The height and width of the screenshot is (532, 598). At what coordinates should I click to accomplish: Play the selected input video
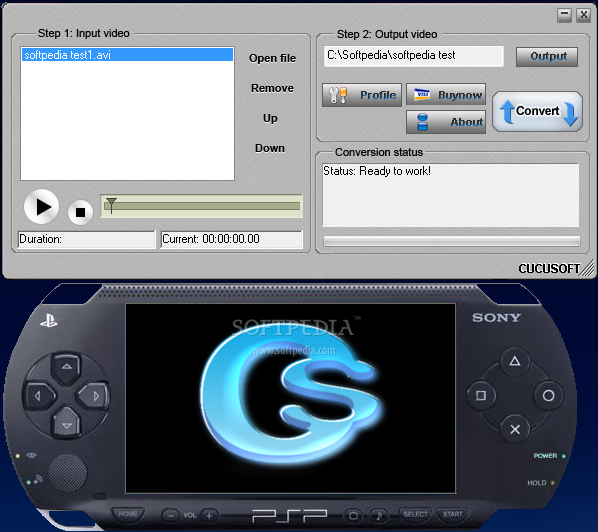point(41,207)
